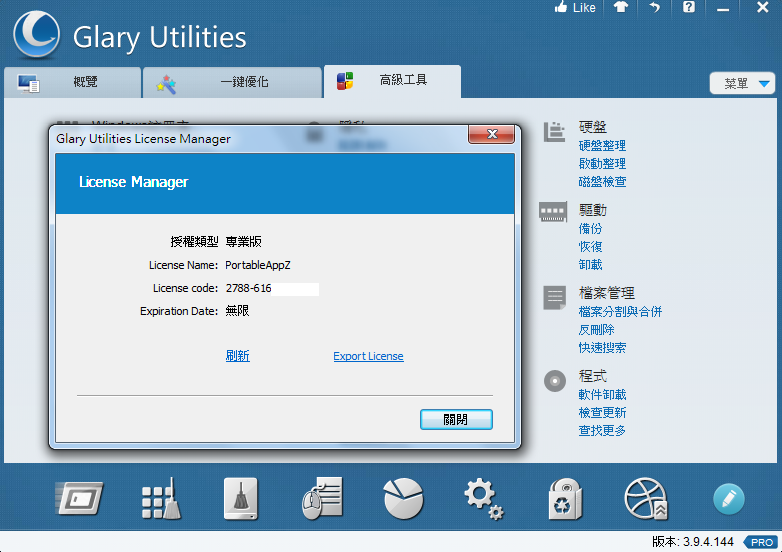
Task: Click the Glary Utilities License Manager title
Action: pos(143,139)
